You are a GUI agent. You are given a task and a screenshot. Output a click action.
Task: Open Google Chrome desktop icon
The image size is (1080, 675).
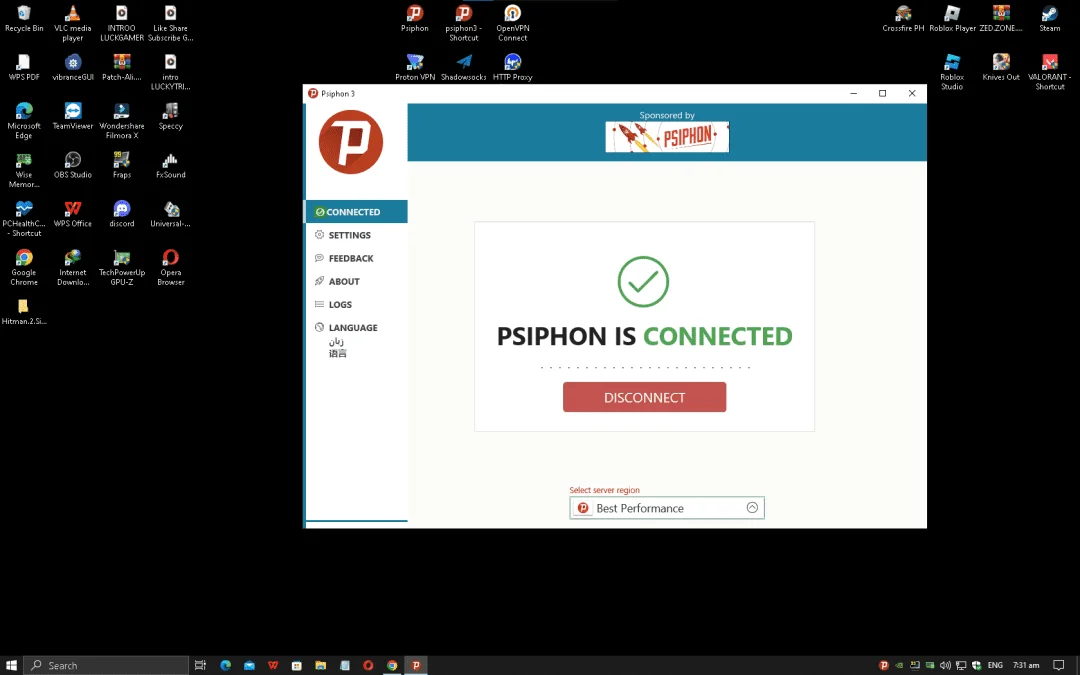click(24, 267)
